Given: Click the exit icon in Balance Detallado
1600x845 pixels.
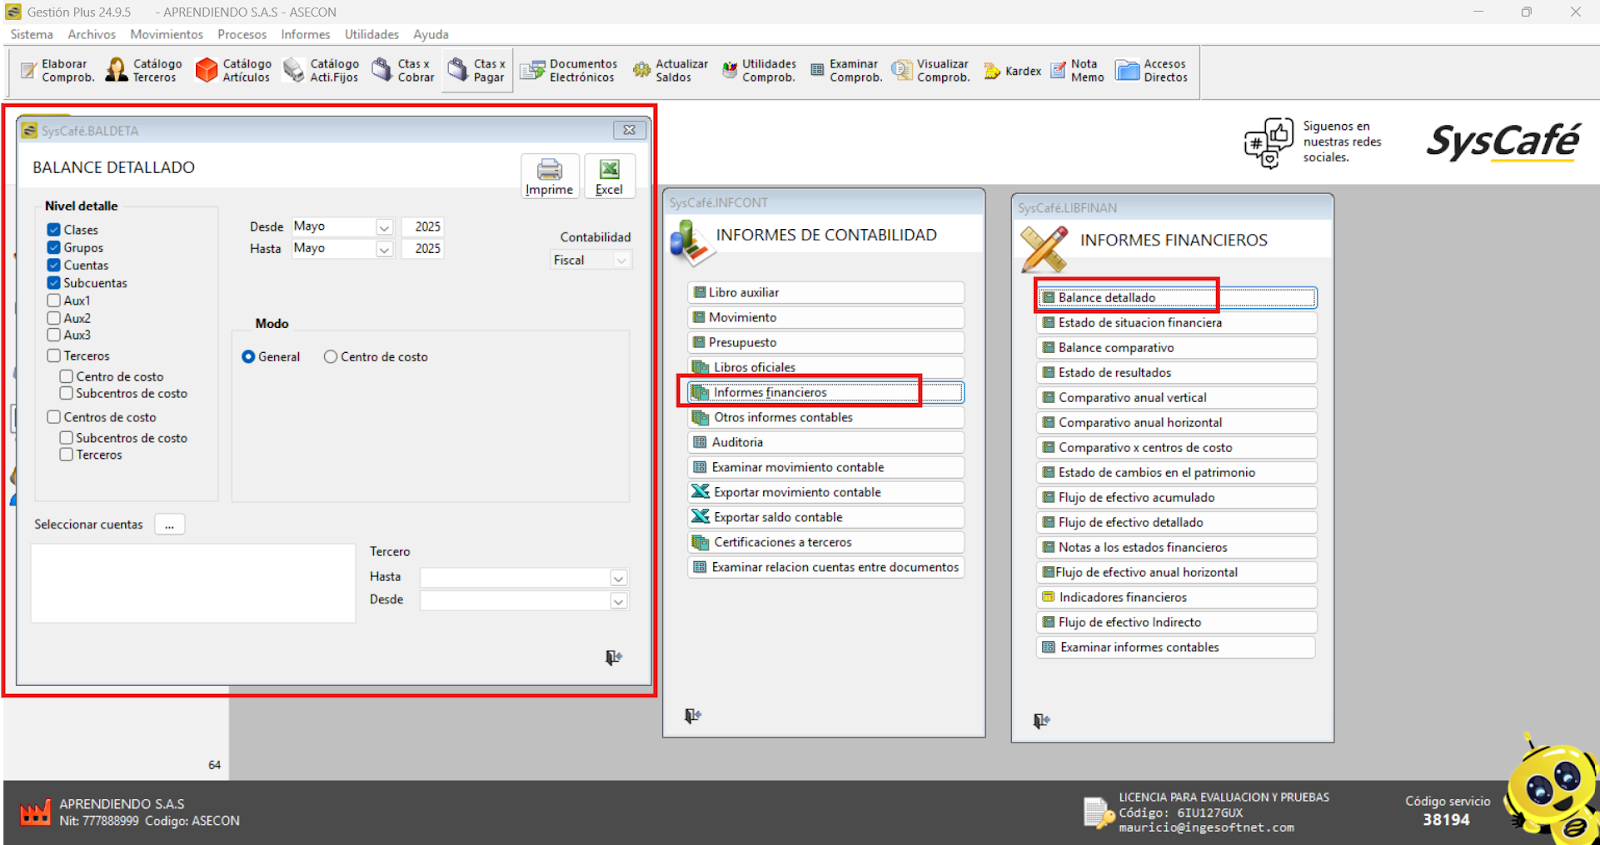Looking at the screenshot, I should pyautogui.click(x=613, y=657).
